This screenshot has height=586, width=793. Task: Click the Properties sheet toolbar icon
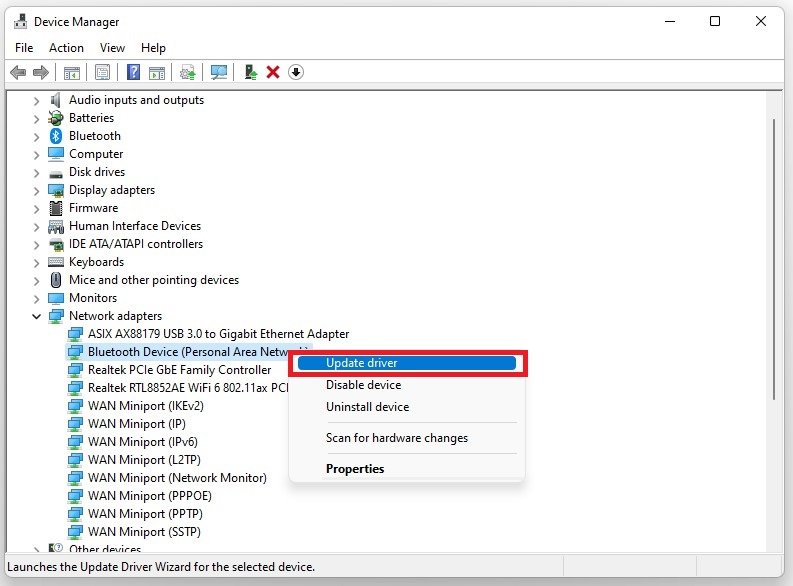[x=101, y=72]
